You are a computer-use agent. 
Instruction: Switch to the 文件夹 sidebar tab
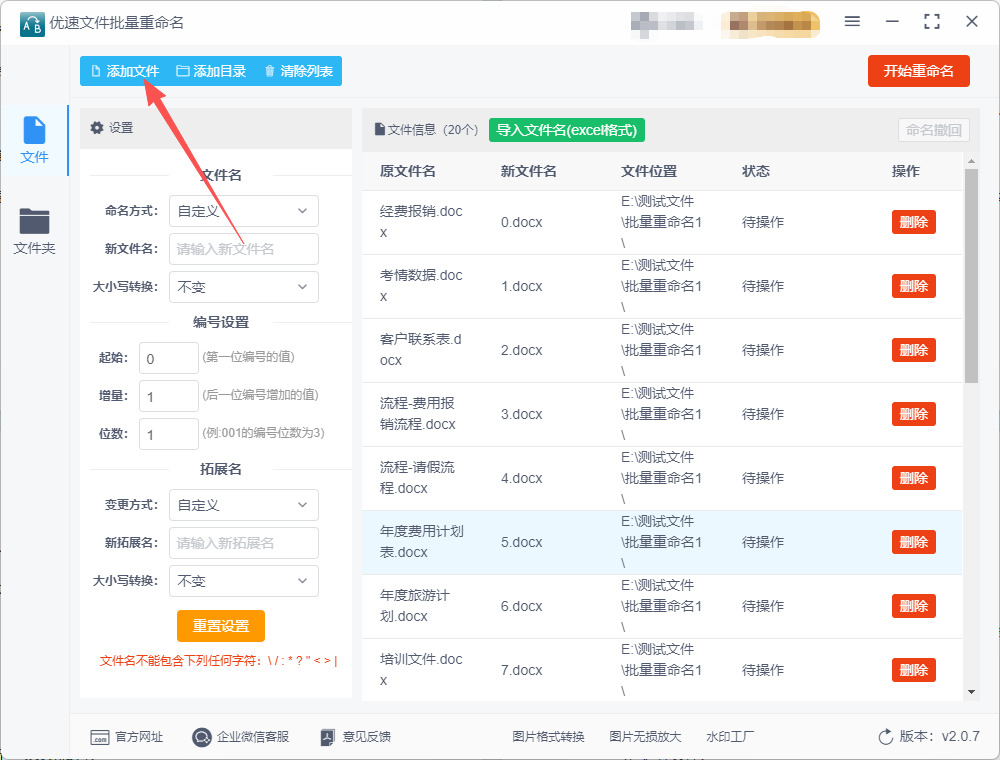tap(34, 231)
